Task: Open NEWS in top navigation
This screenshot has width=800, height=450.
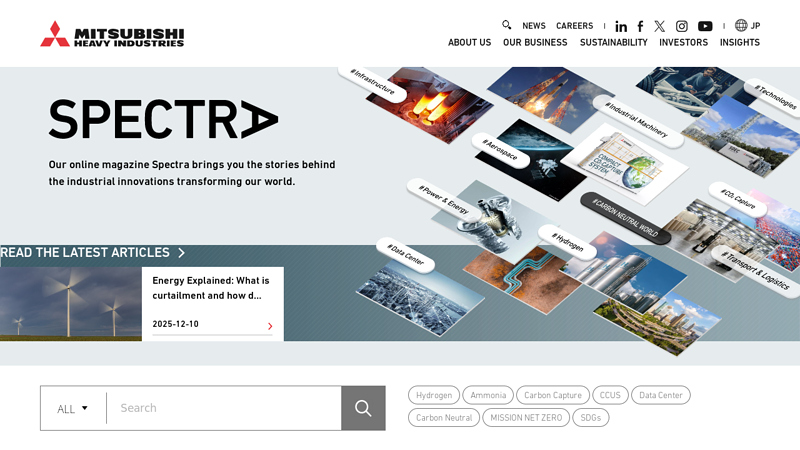Action: point(534,26)
